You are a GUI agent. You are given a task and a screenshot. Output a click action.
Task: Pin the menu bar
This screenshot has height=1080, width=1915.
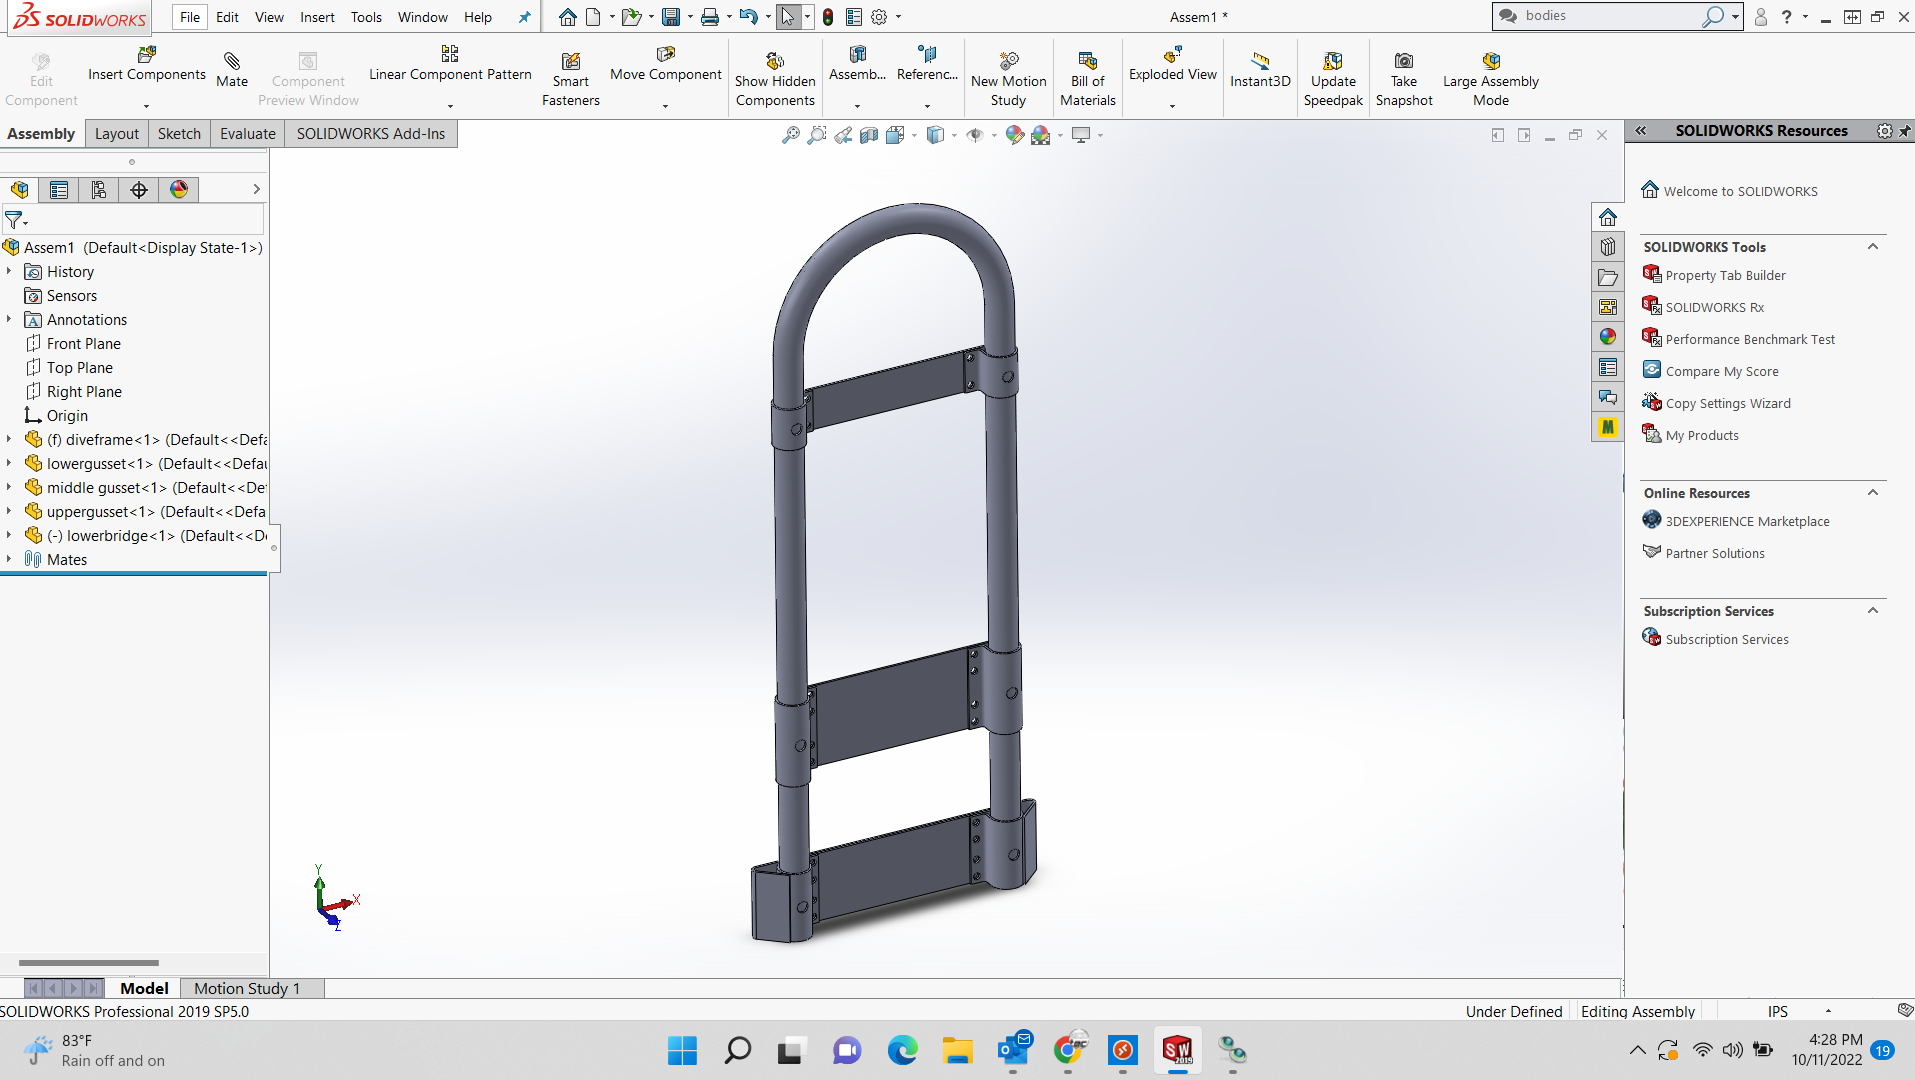[x=524, y=17]
